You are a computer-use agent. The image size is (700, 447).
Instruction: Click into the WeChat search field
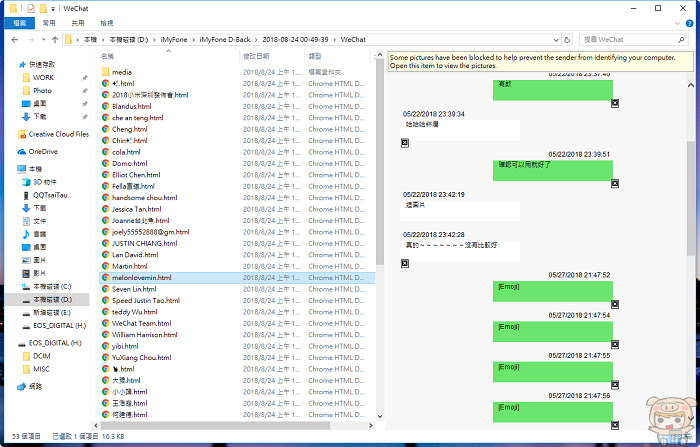[628, 40]
